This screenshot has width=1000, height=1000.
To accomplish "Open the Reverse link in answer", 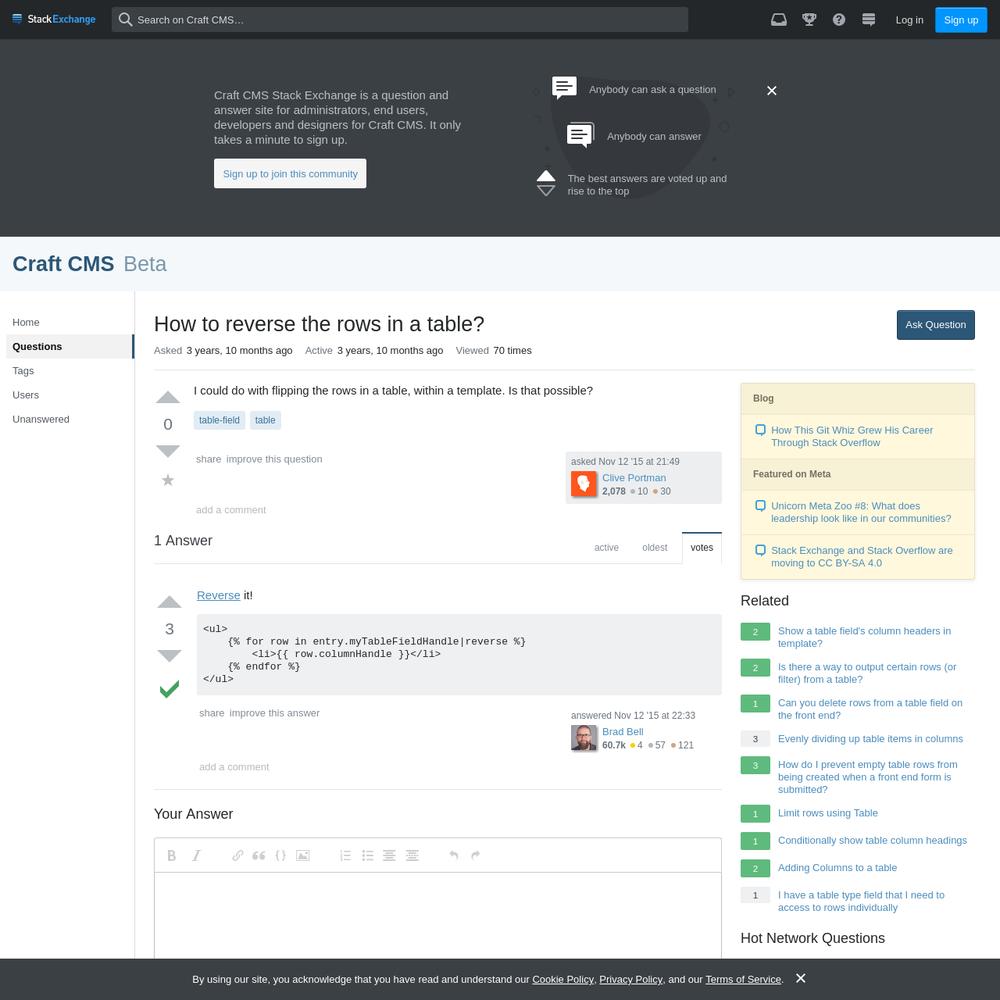I will pos(218,596).
